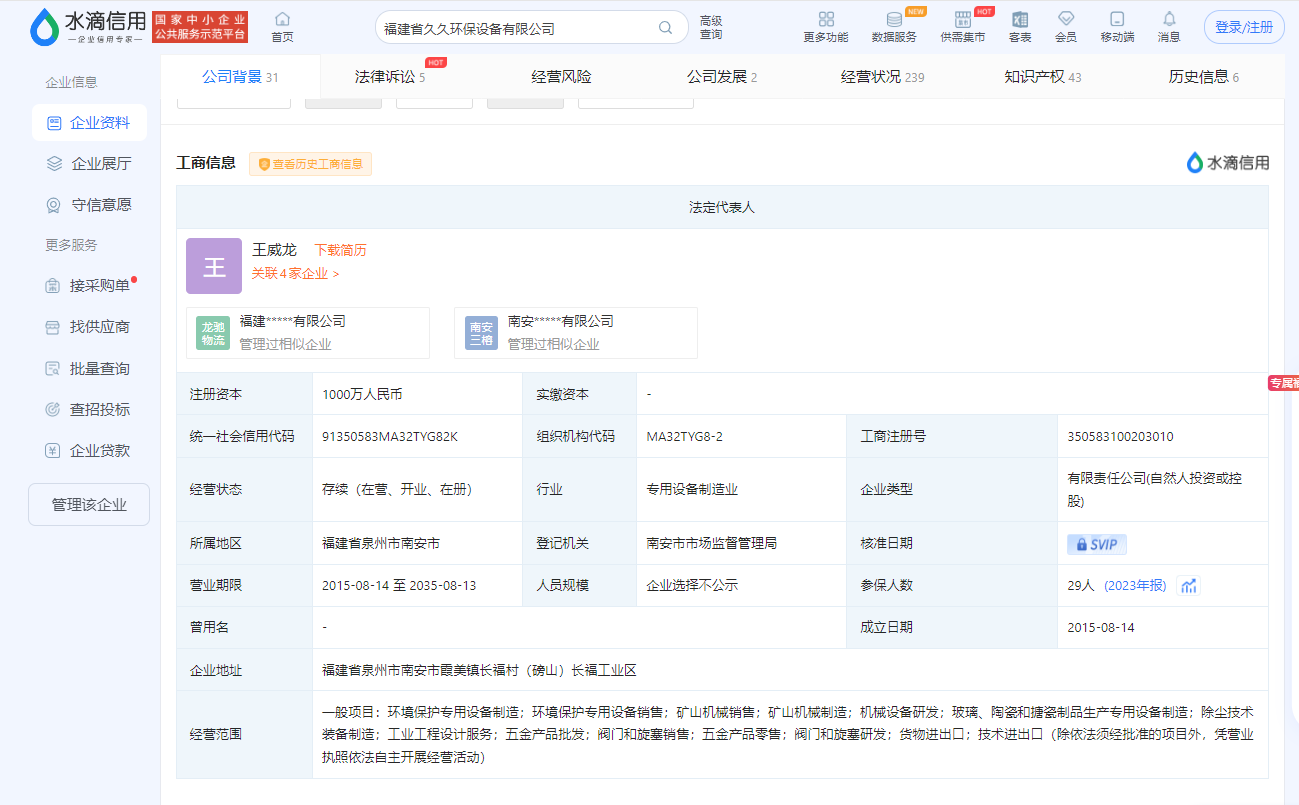Click the 1000万人民币 registered capital value

[x=362, y=394]
